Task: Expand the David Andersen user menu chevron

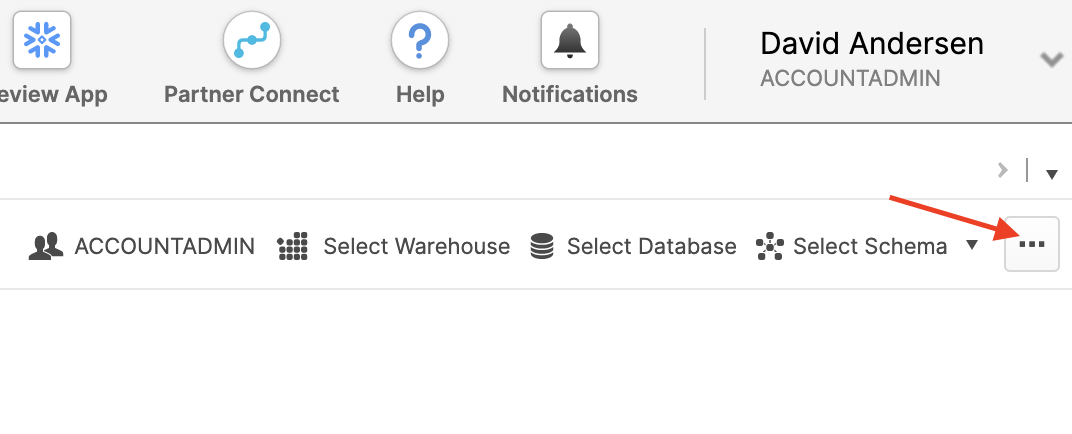Action: (1051, 60)
